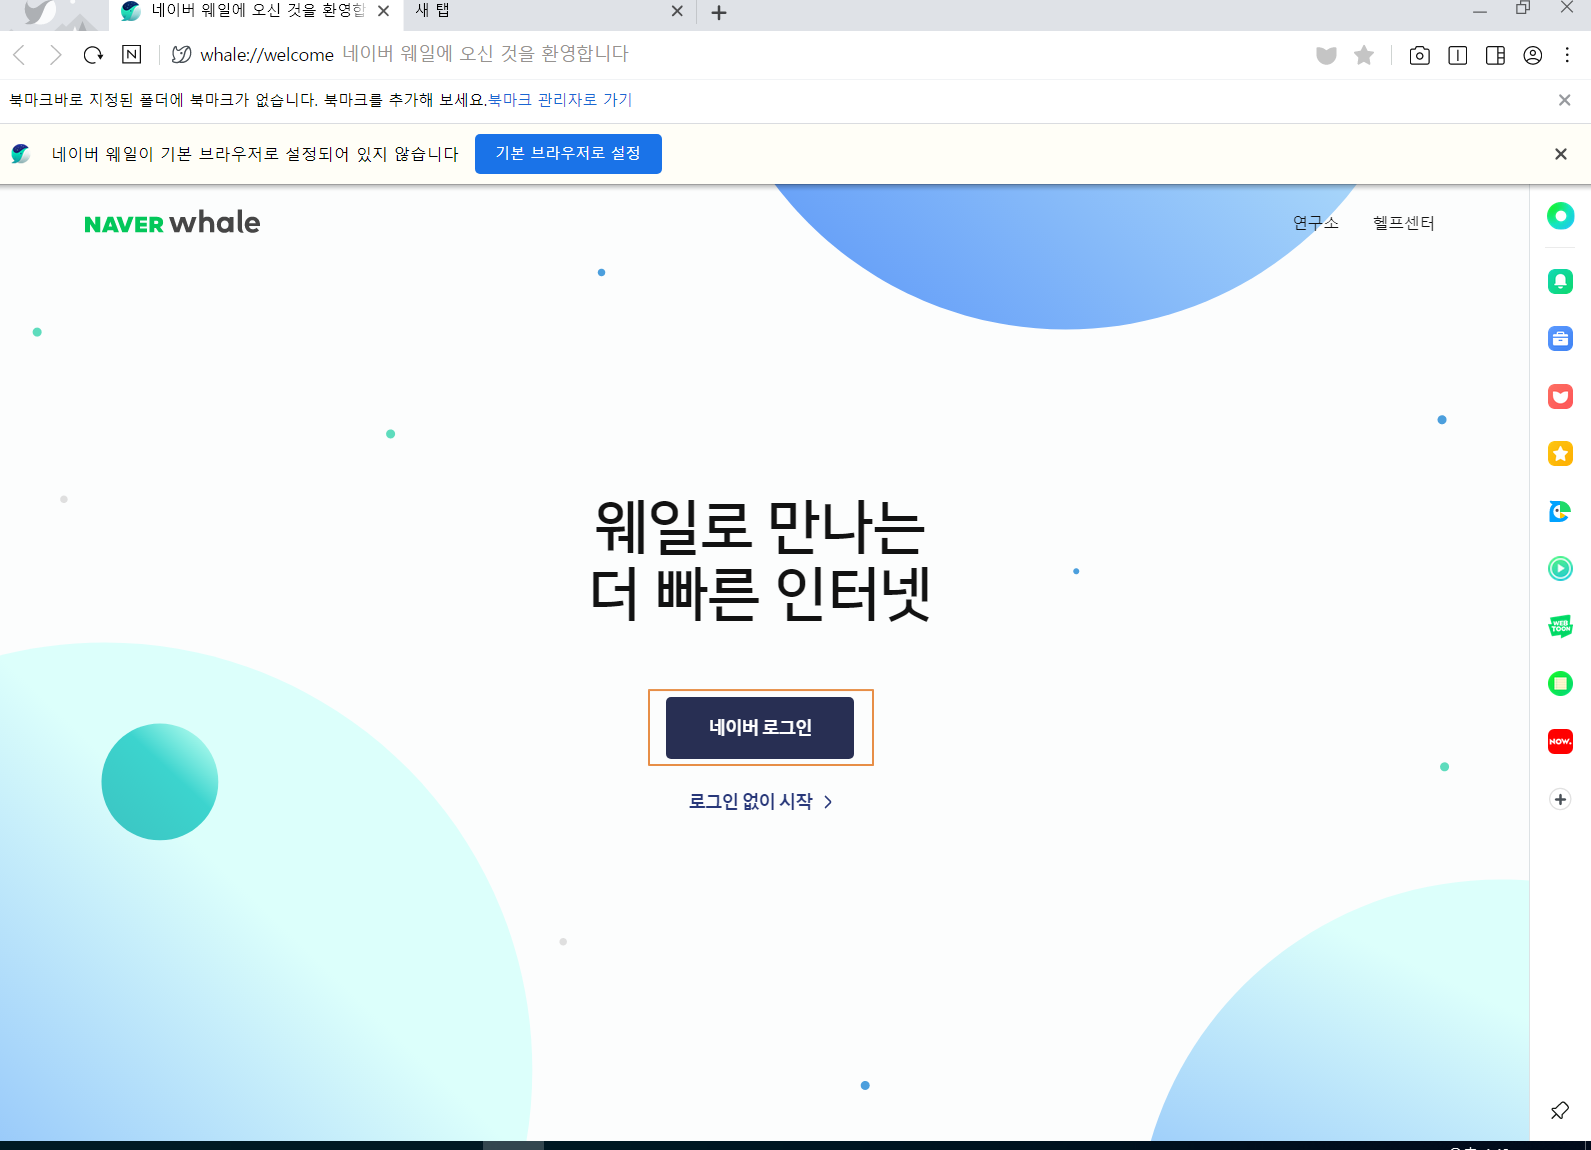Viewport: 1591px width, 1150px height.
Task: Go back to previous page
Action: (x=19, y=55)
